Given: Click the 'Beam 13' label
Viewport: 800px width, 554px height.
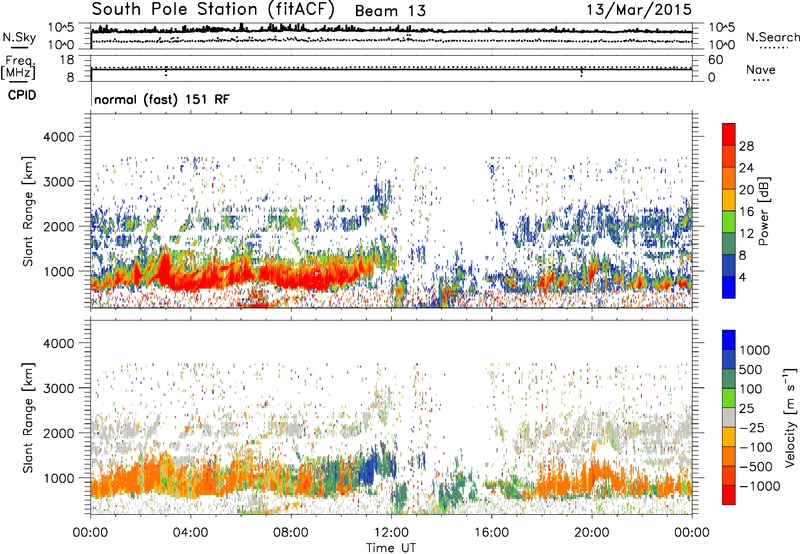Looking at the screenshot, I should [390, 11].
